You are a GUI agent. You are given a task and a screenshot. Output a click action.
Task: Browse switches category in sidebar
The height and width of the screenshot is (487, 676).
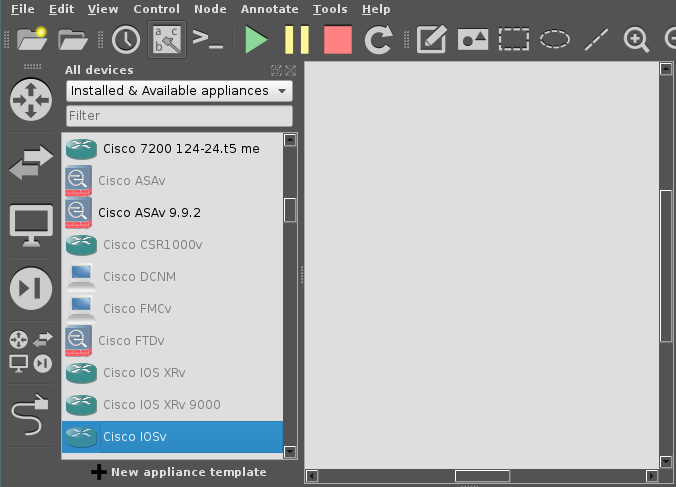(x=31, y=162)
